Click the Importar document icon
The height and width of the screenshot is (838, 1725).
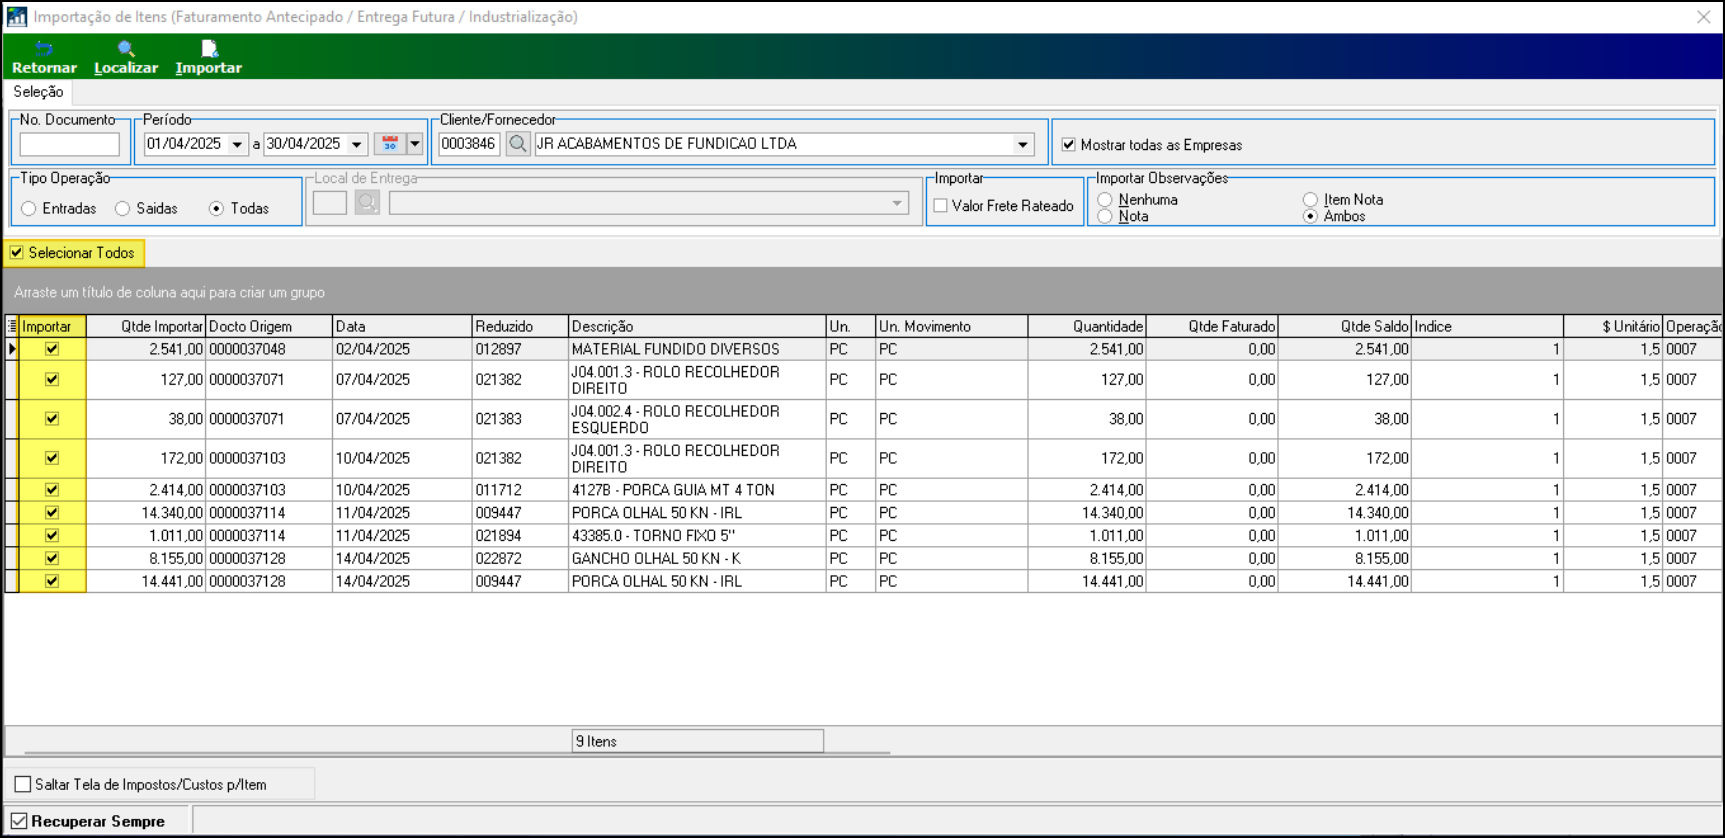coord(209,48)
